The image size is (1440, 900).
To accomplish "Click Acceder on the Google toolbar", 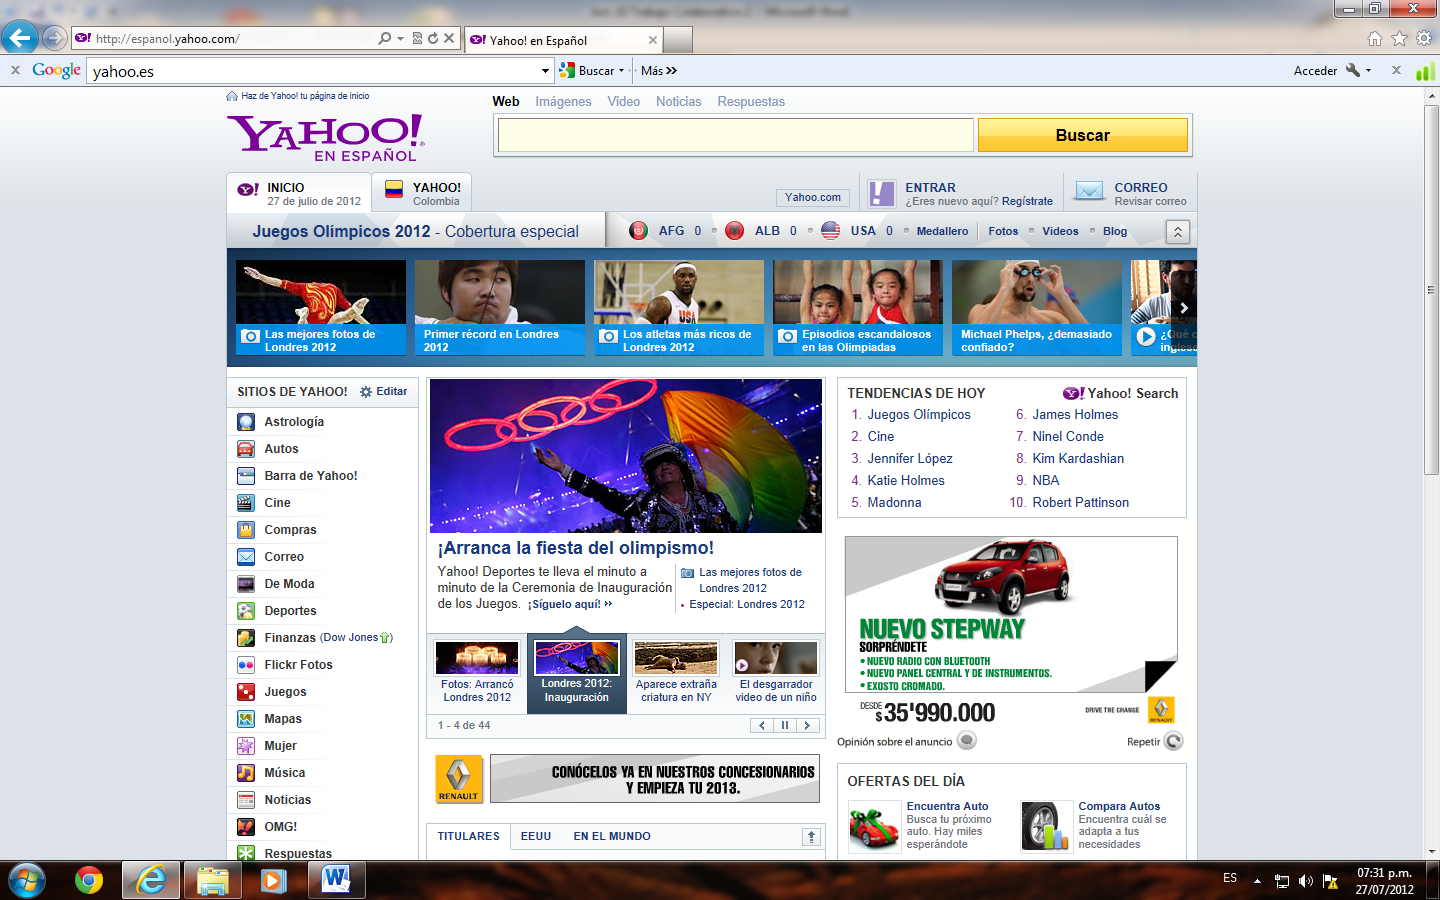I will pos(1315,71).
